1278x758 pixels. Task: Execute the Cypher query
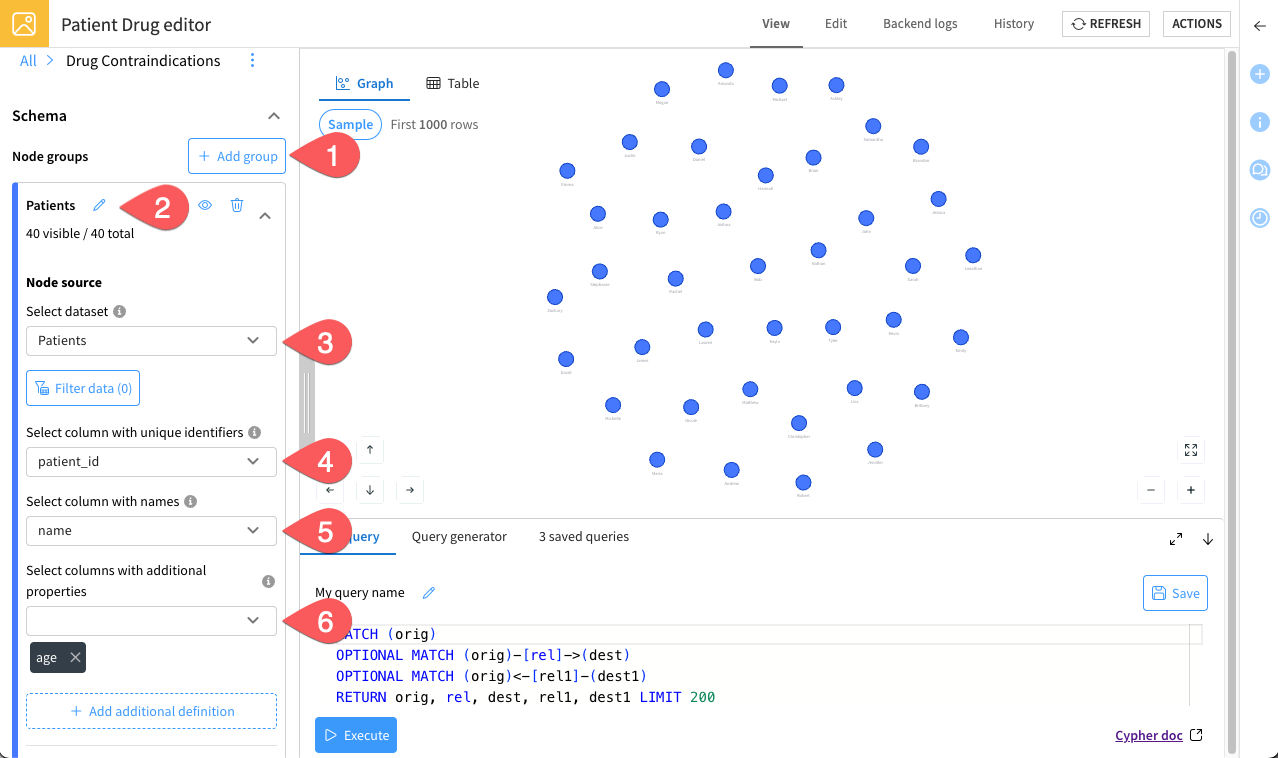[355, 734]
